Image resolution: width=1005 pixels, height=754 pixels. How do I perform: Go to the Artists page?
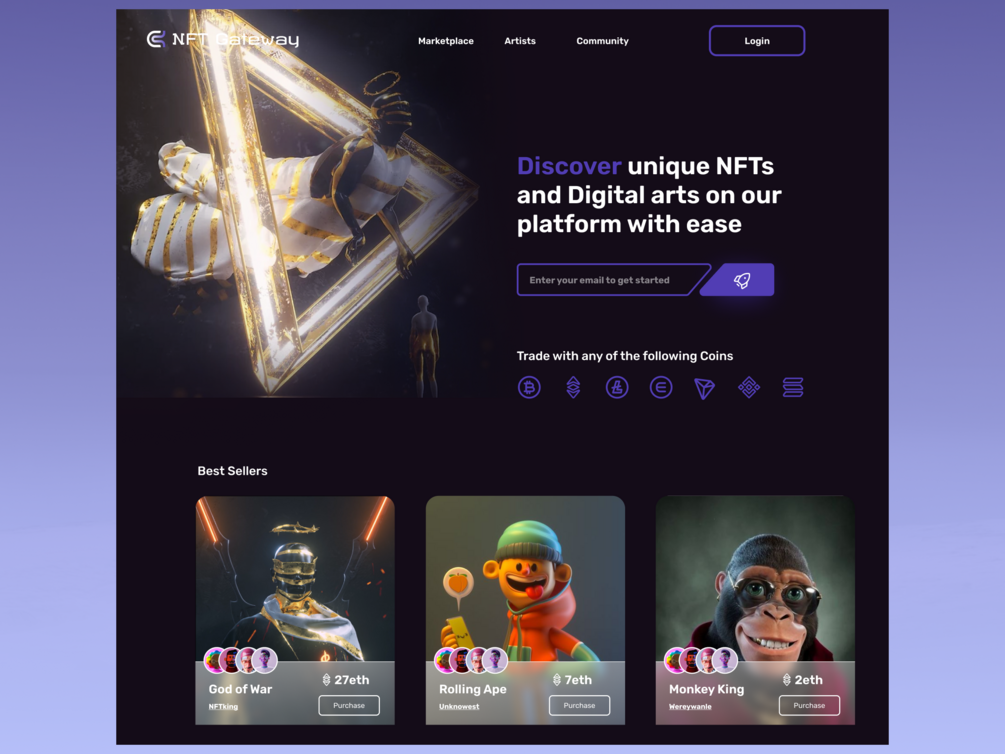click(x=520, y=41)
